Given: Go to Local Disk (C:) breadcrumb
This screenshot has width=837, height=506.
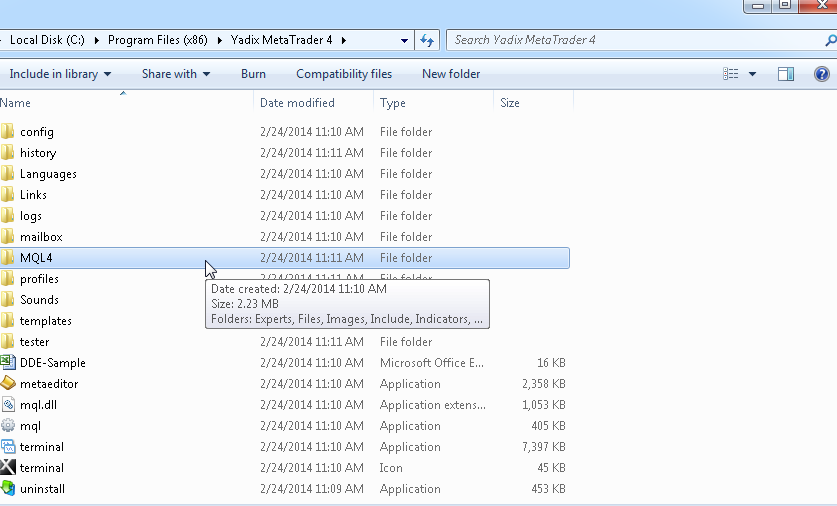Looking at the screenshot, I should (x=47, y=40).
